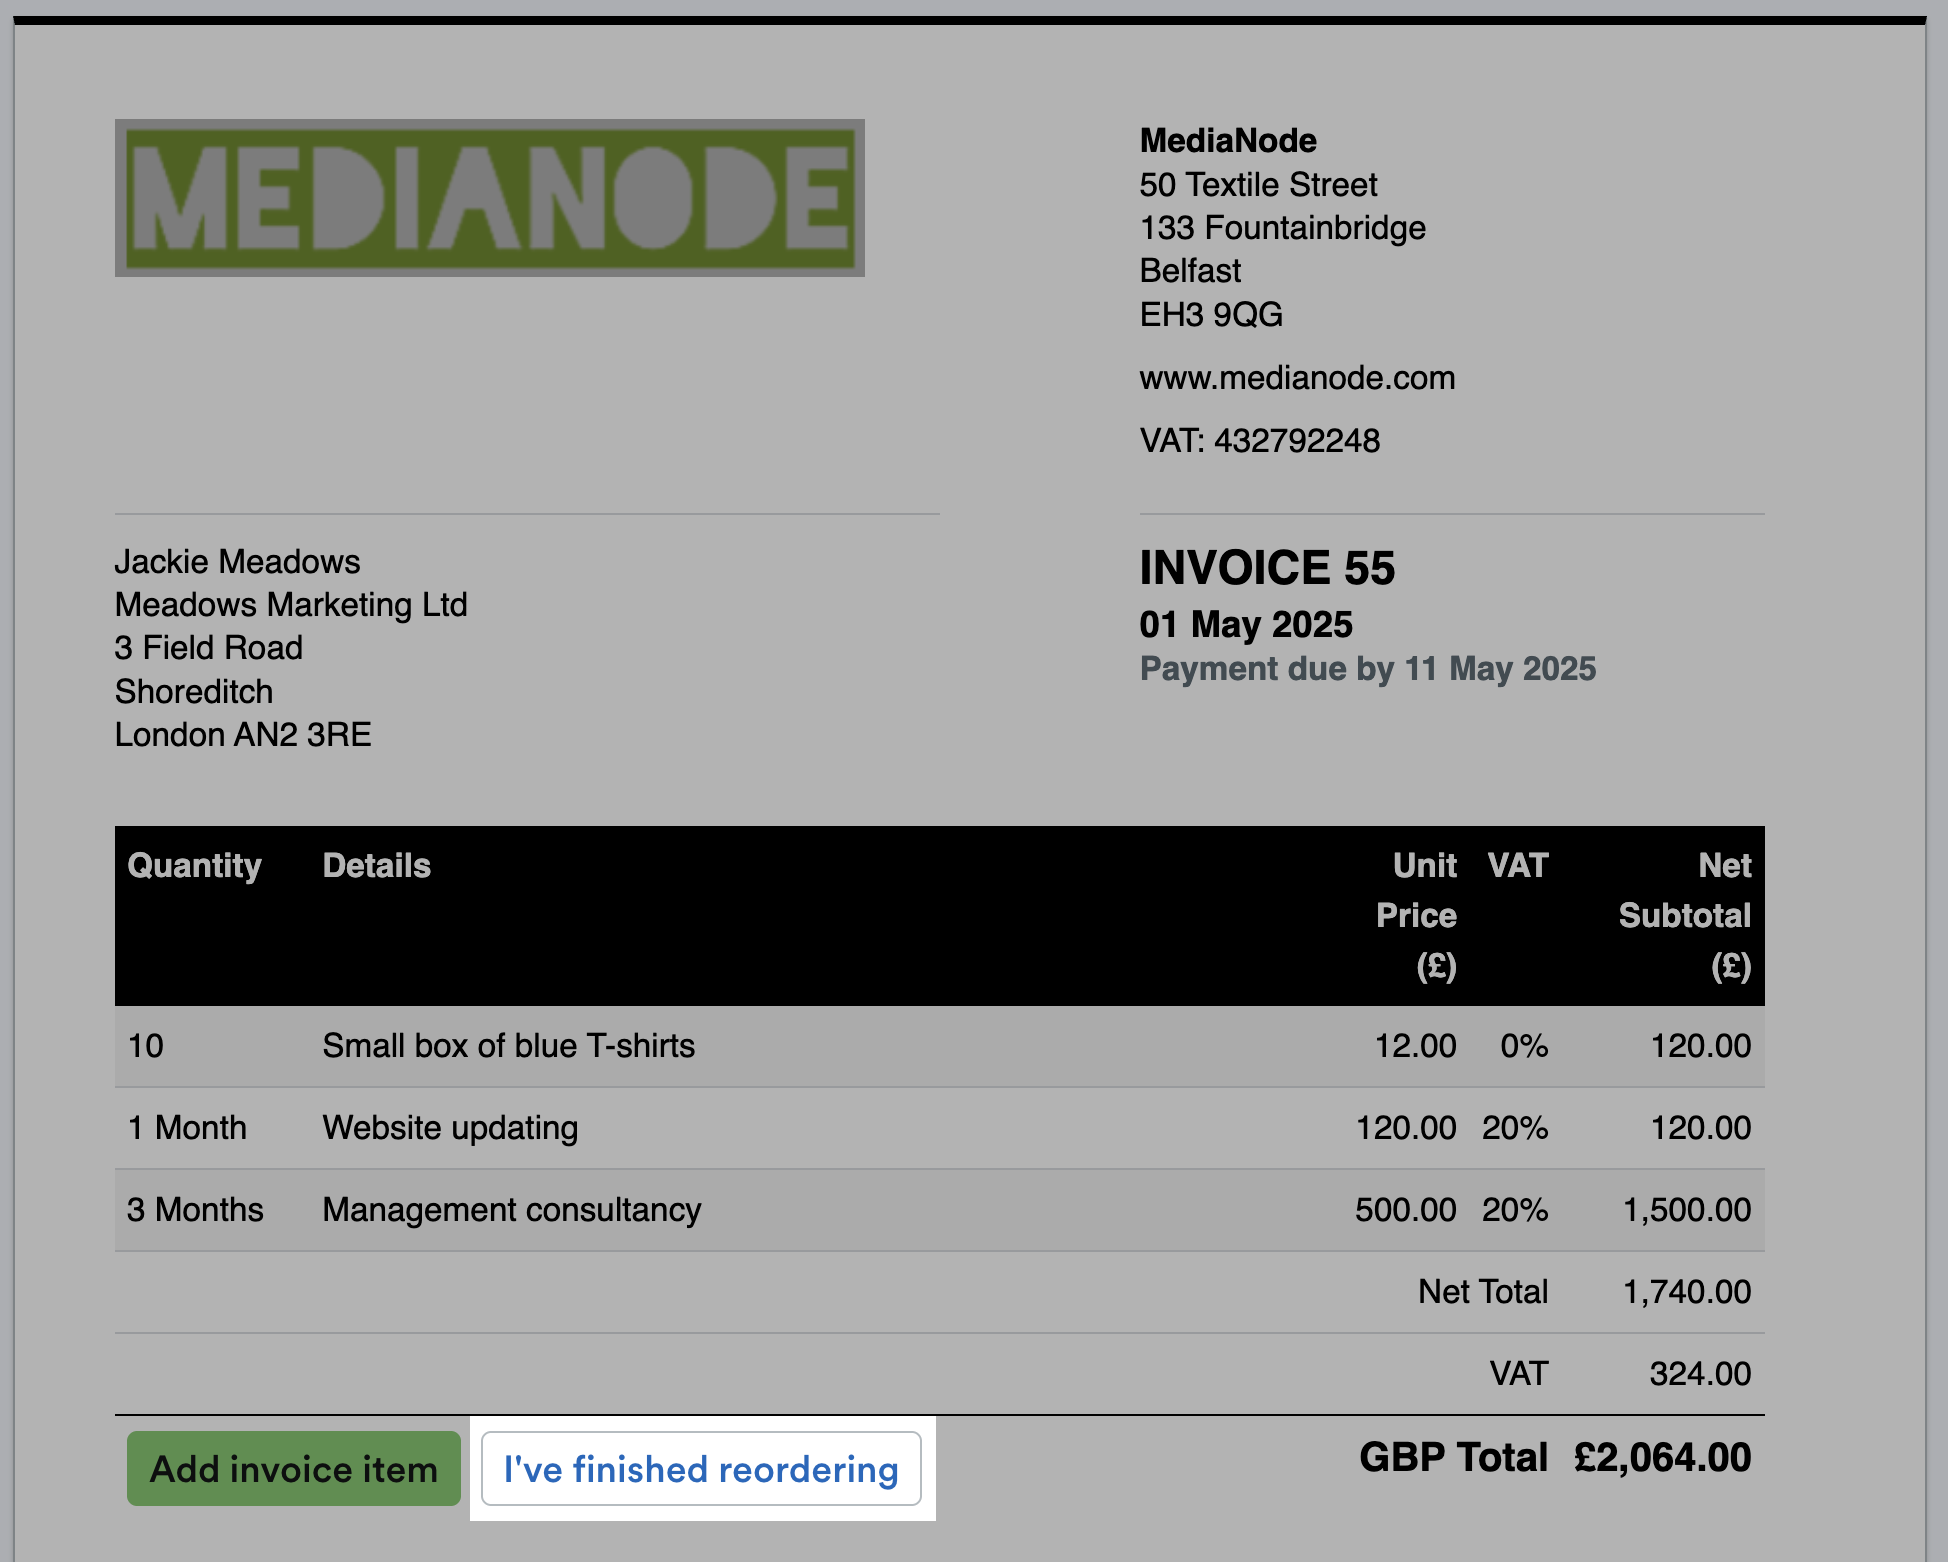This screenshot has width=1948, height=1562.
Task: Click the Jackie Meadows contact name
Action: [x=237, y=562]
